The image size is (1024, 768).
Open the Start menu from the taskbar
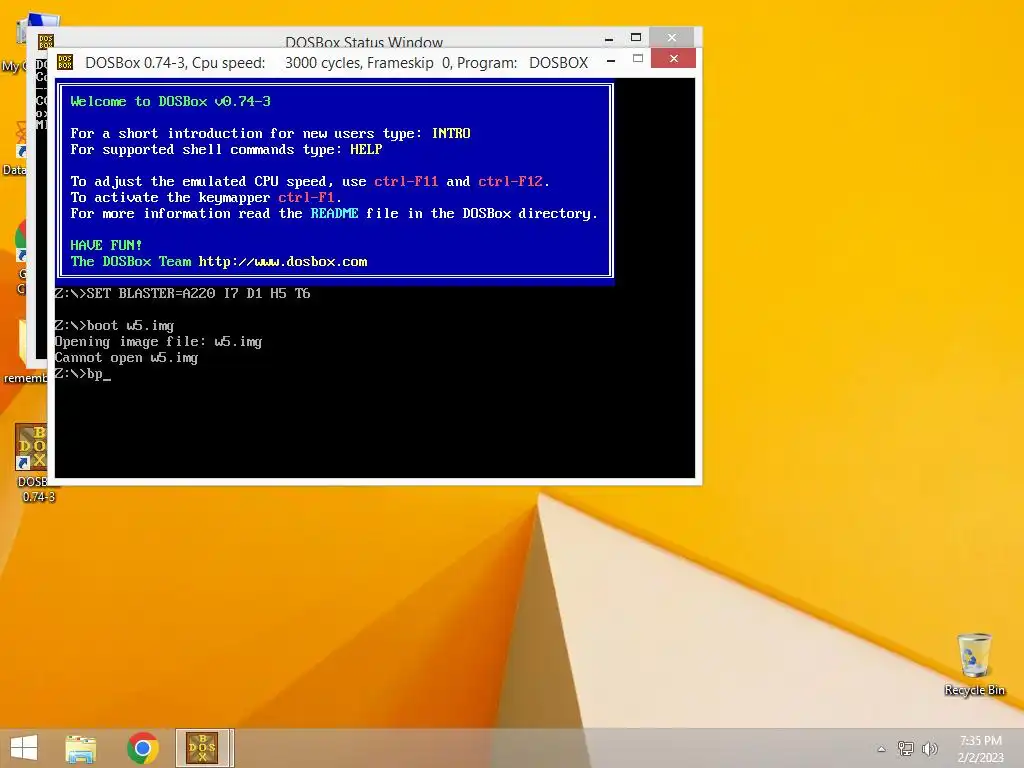point(24,748)
